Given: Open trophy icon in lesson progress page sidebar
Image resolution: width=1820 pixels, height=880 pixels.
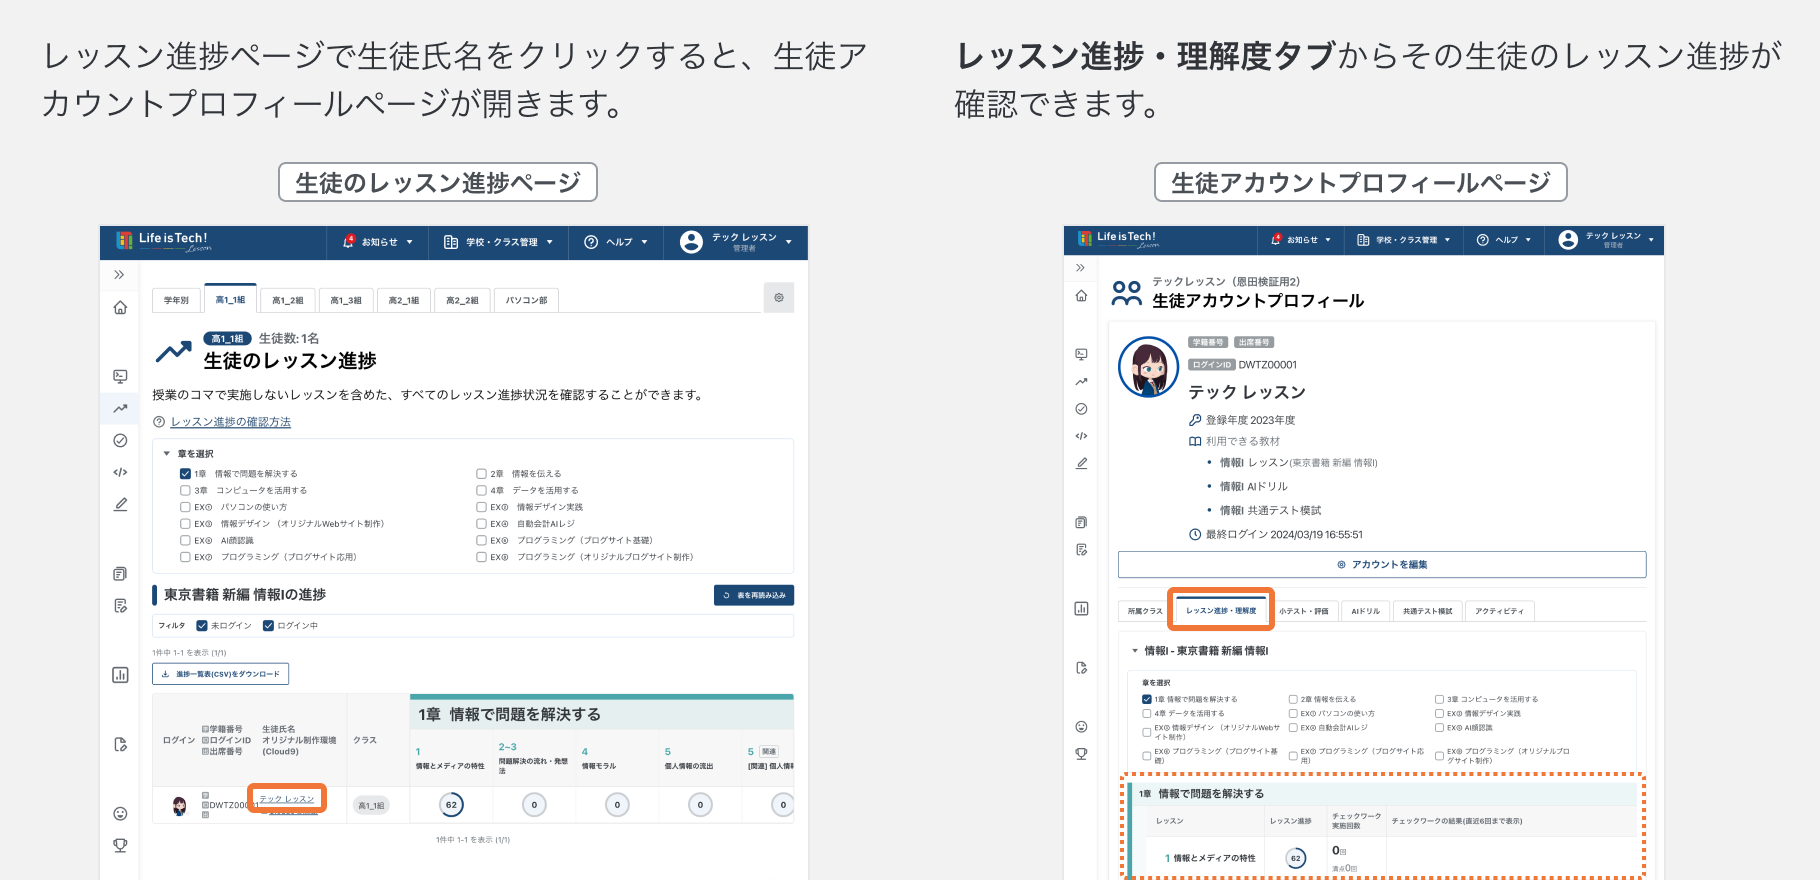Looking at the screenshot, I should 120,846.
